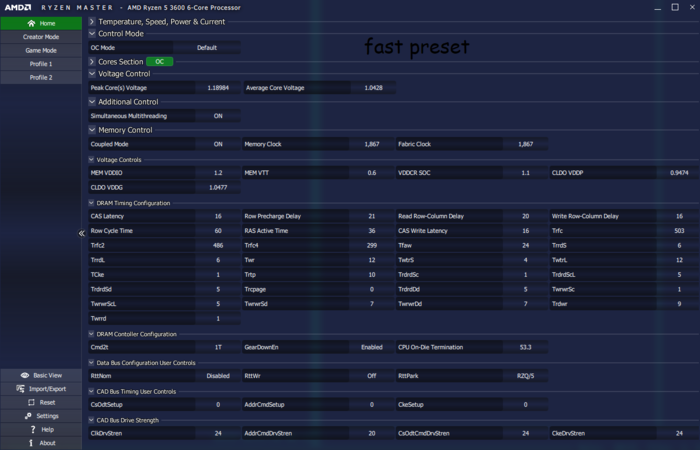Expand the Cores Section

coord(92,62)
